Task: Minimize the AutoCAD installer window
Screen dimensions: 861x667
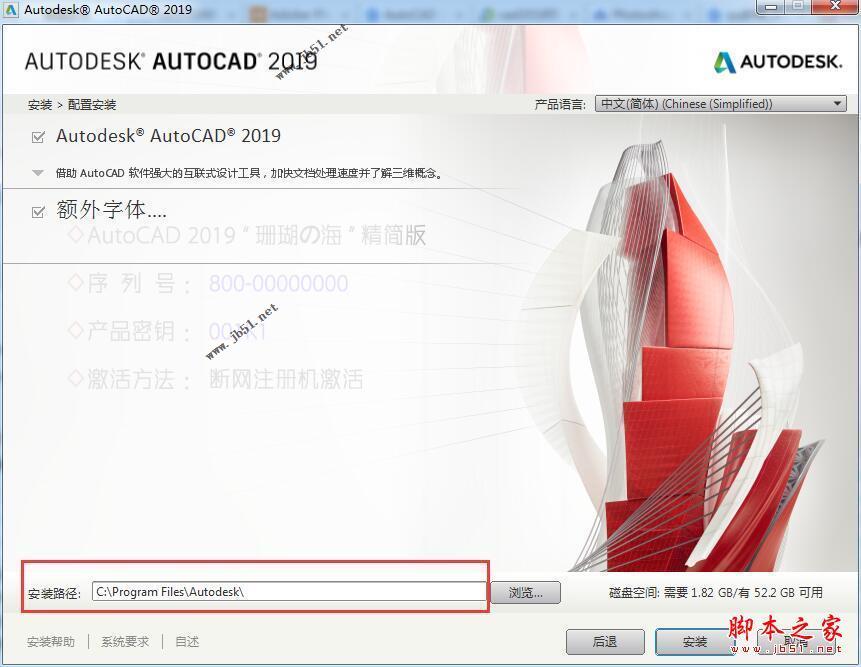Action: [770, 8]
